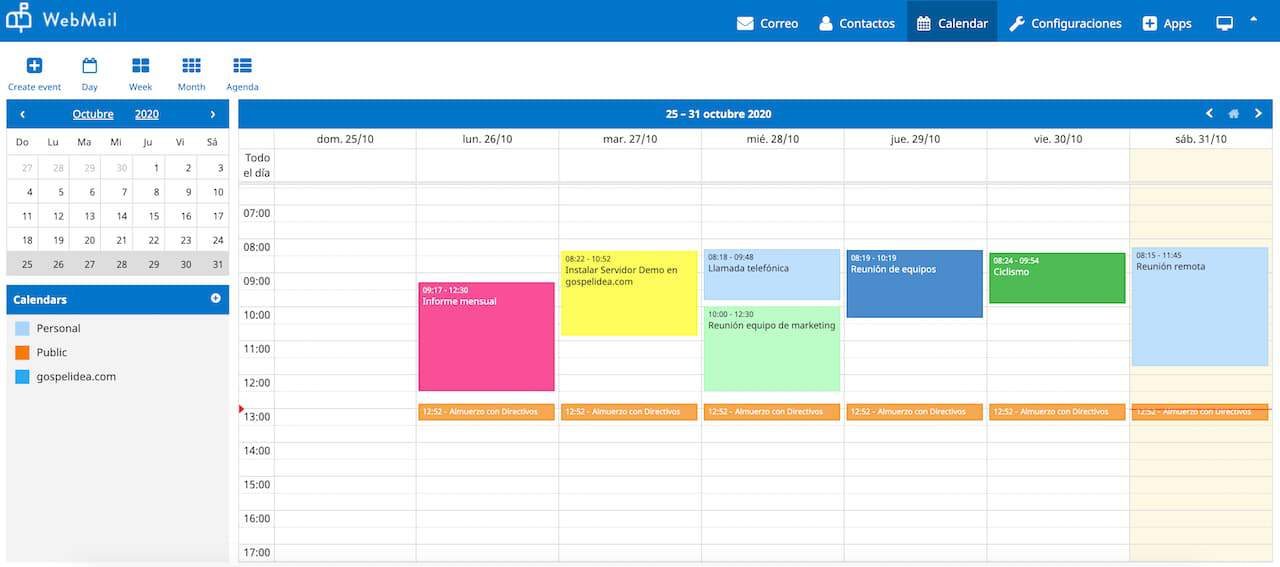Viewport: 1280px width, 567px height.
Task: Select day 15 in the mini calendar
Action: pos(153,216)
